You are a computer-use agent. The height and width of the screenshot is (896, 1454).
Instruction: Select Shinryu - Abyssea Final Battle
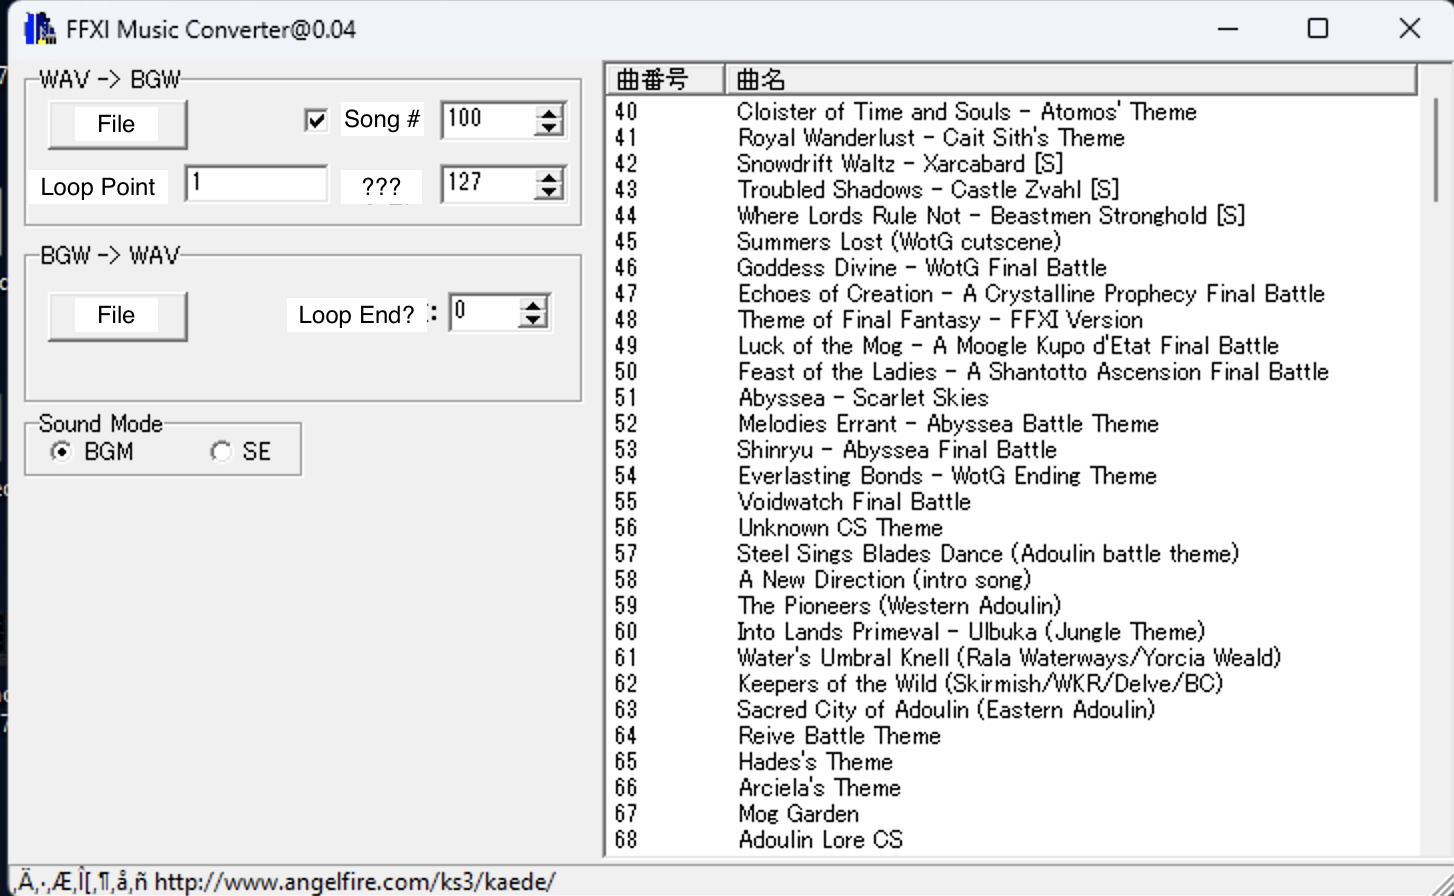click(x=1013, y=450)
